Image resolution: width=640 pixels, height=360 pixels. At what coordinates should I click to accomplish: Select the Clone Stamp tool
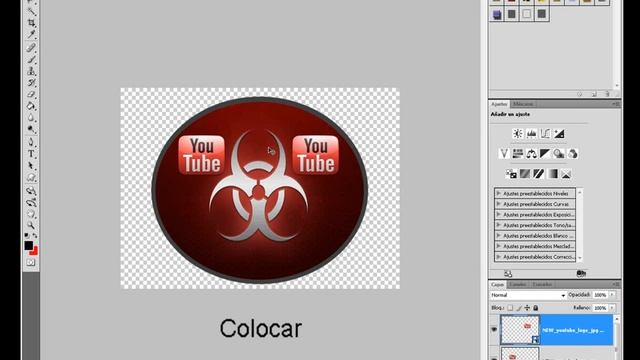point(31,71)
